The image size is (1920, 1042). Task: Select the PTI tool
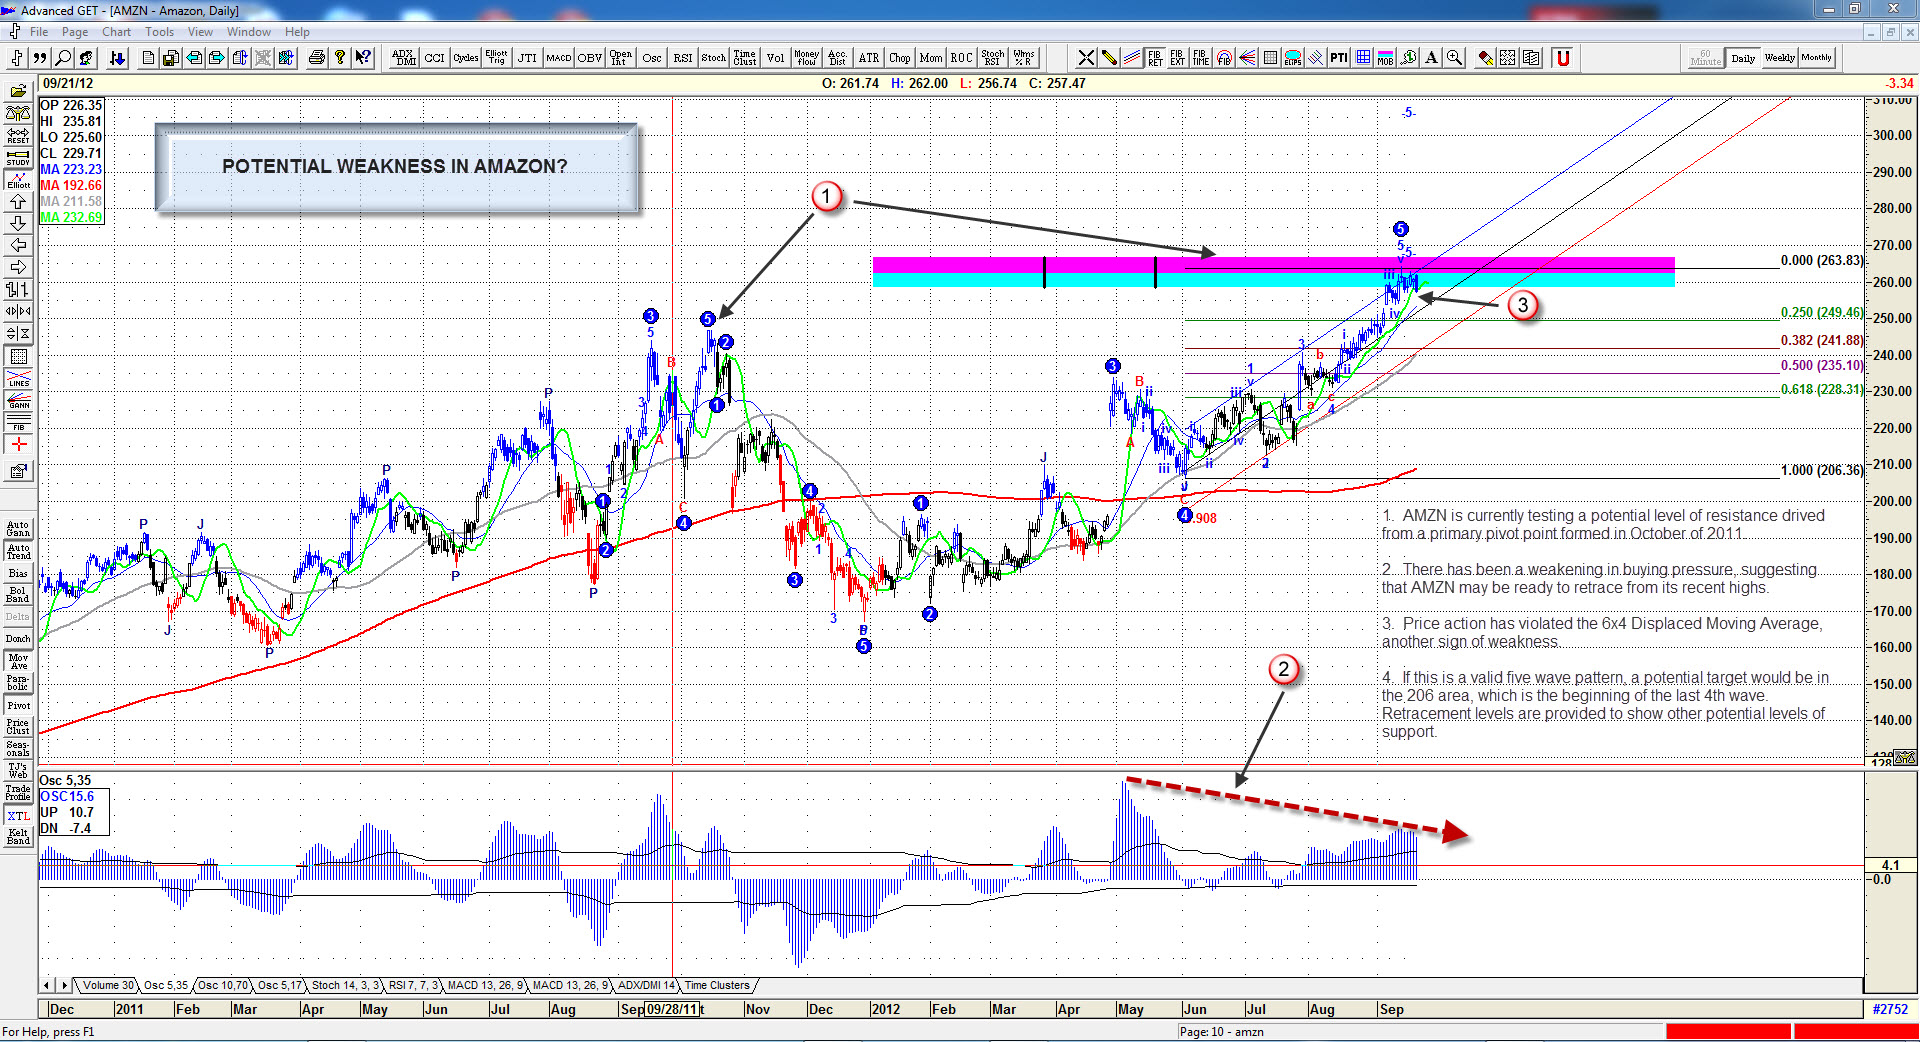(1339, 58)
